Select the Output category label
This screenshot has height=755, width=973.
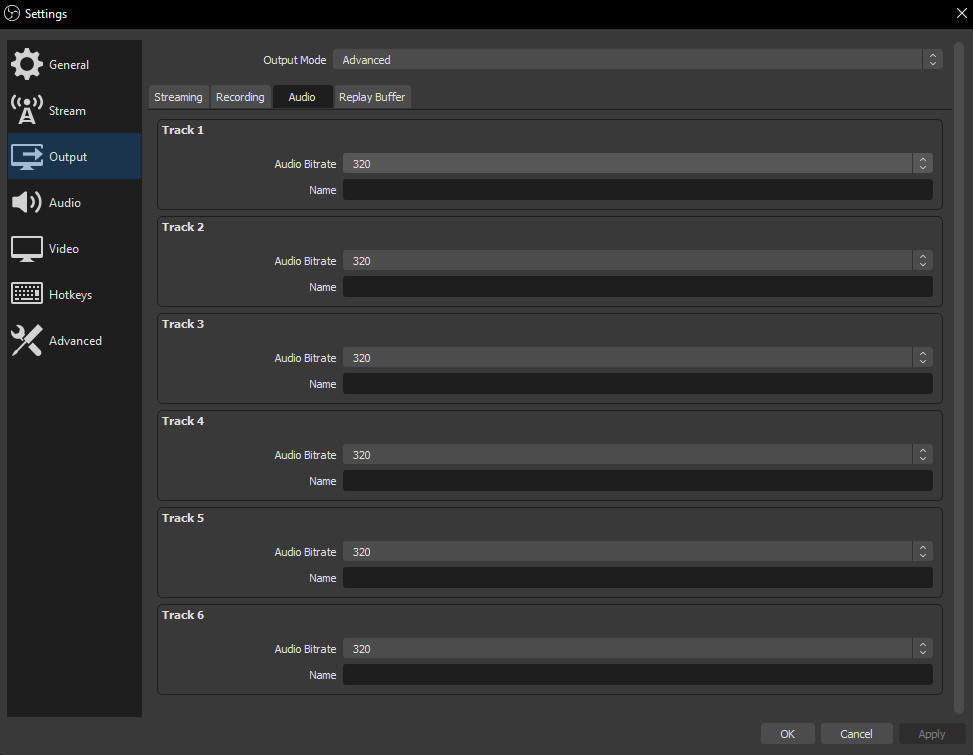tap(68, 157)
